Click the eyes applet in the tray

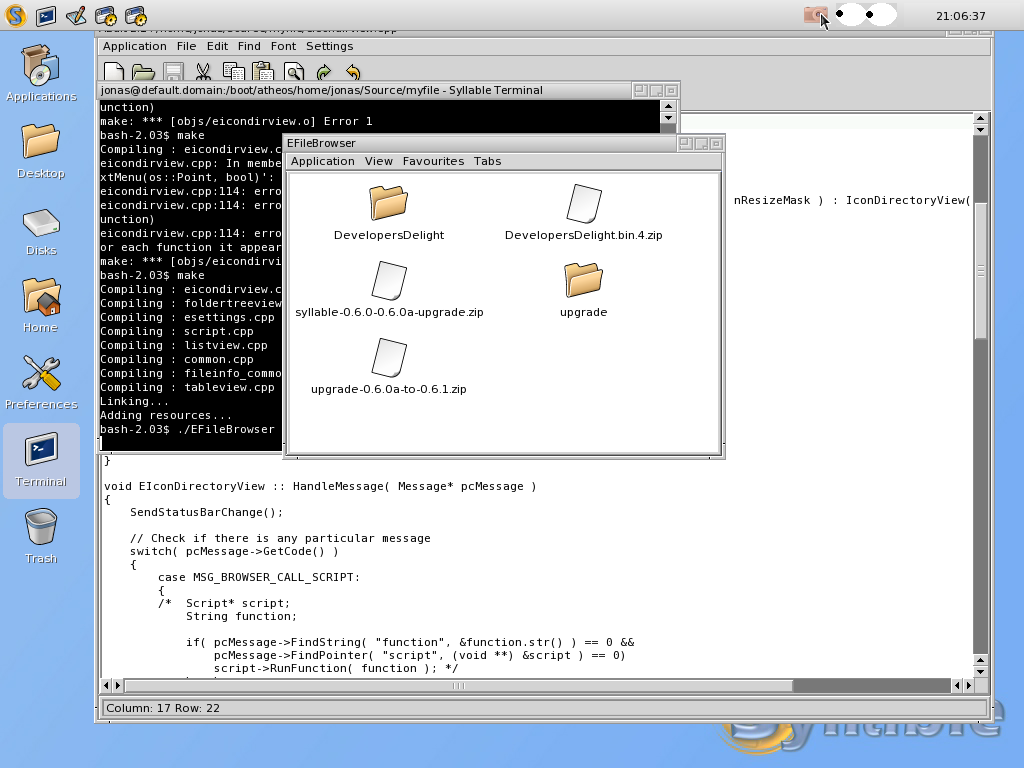coord(865,14)
